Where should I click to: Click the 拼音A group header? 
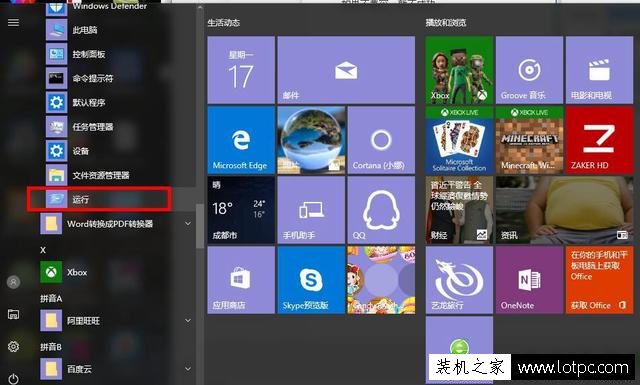(51, 298)
